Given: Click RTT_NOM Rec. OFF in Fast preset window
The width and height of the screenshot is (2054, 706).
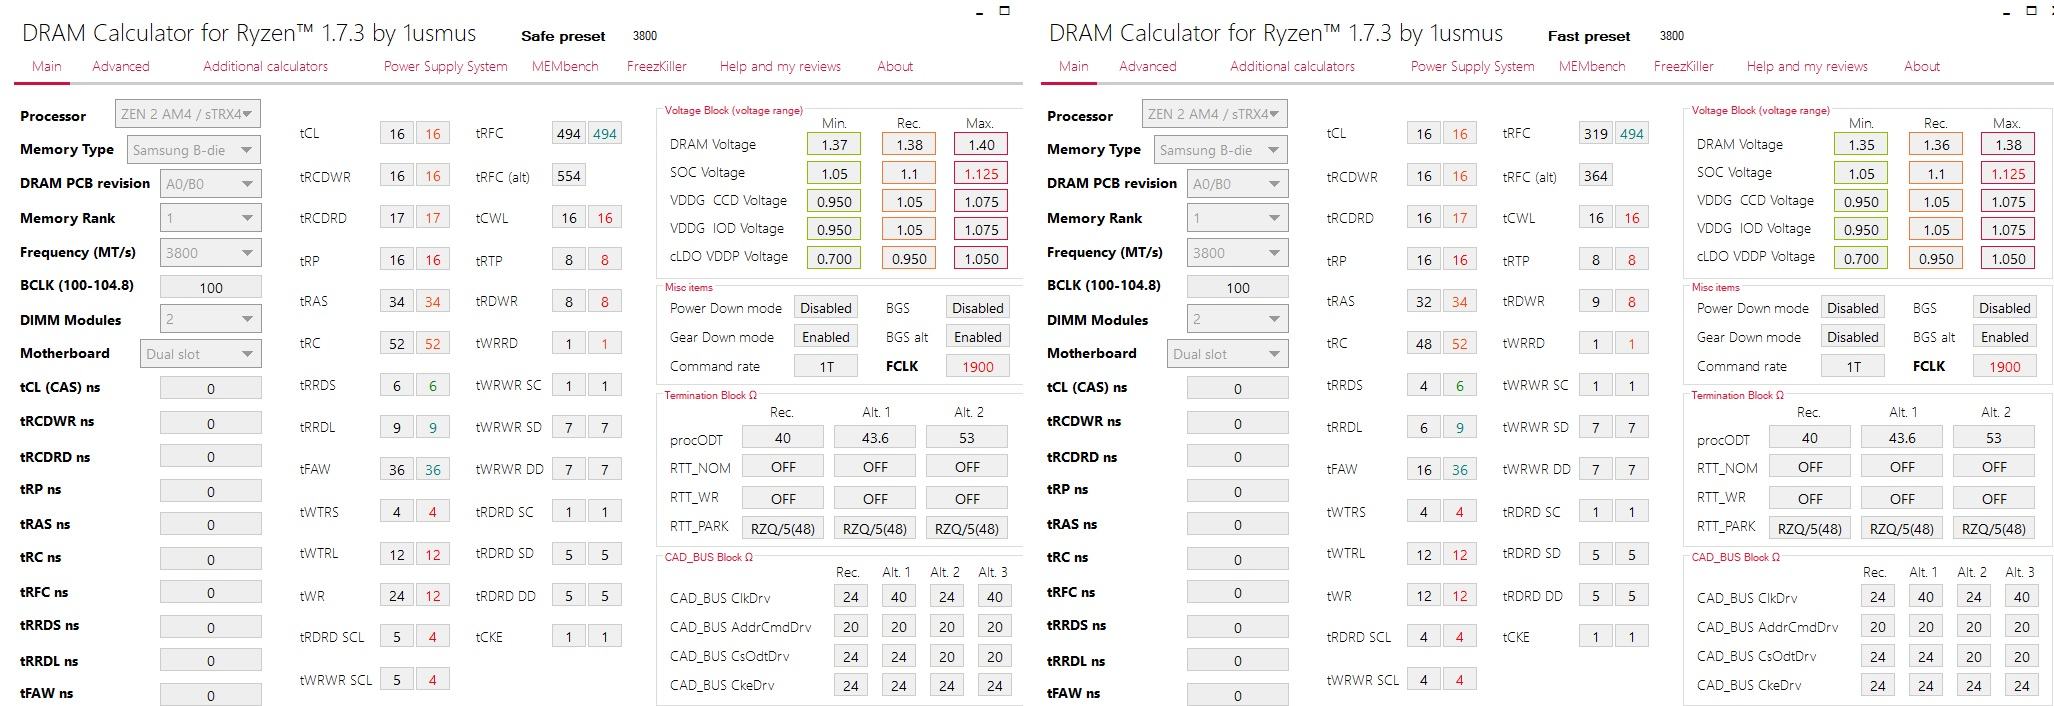Looking at the screenshot, I should click(x=1810, y=467).
